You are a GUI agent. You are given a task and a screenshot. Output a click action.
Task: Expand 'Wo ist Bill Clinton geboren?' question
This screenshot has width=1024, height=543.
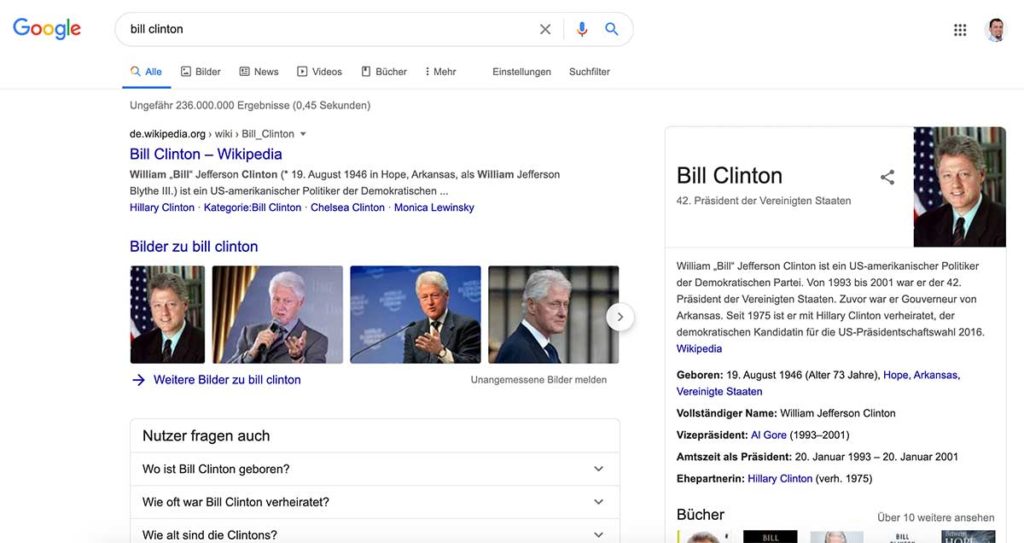point(375,469)
